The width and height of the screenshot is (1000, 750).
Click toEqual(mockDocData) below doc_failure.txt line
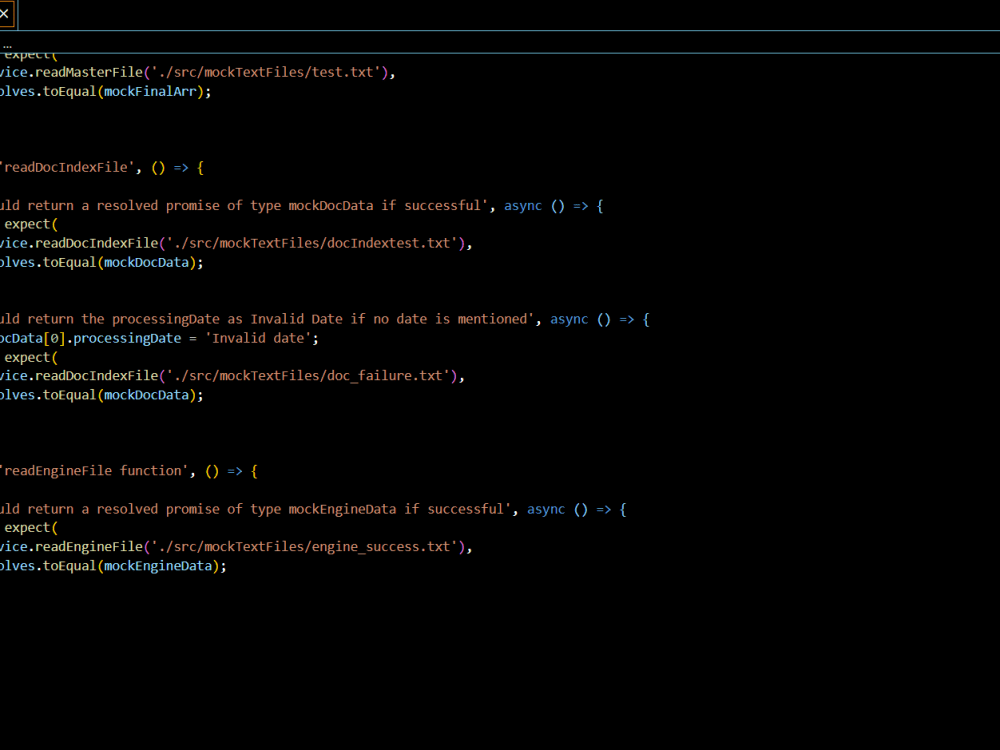point(119,395)
